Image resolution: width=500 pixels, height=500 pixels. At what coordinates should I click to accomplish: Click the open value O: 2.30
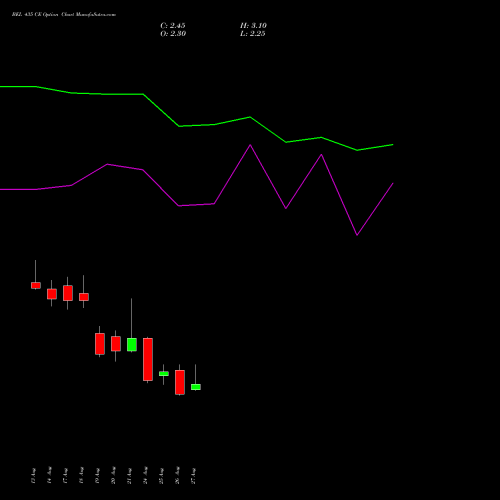tap(173, 34)
